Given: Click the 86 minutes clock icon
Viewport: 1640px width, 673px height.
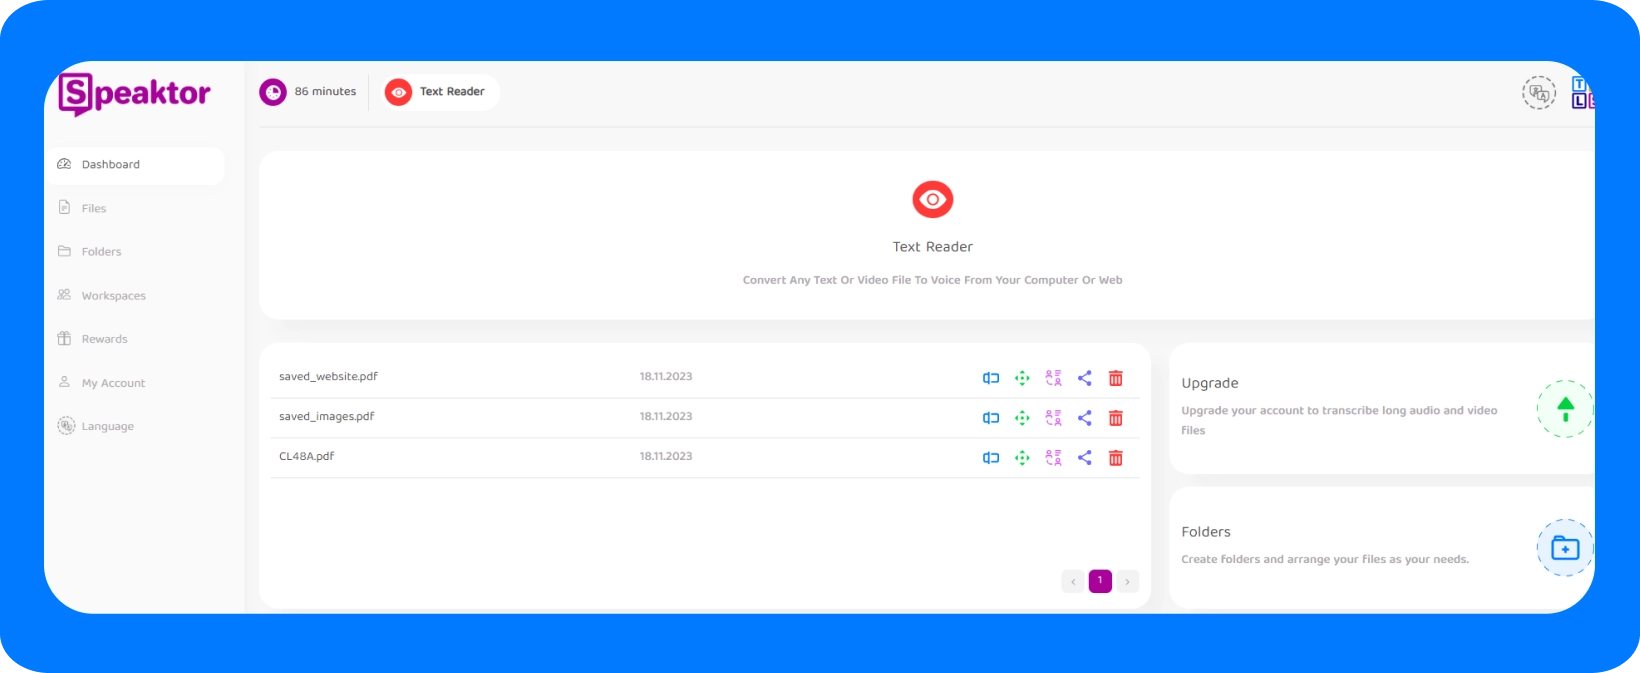Looking at the screenshot, I should [x=273, y=92].
